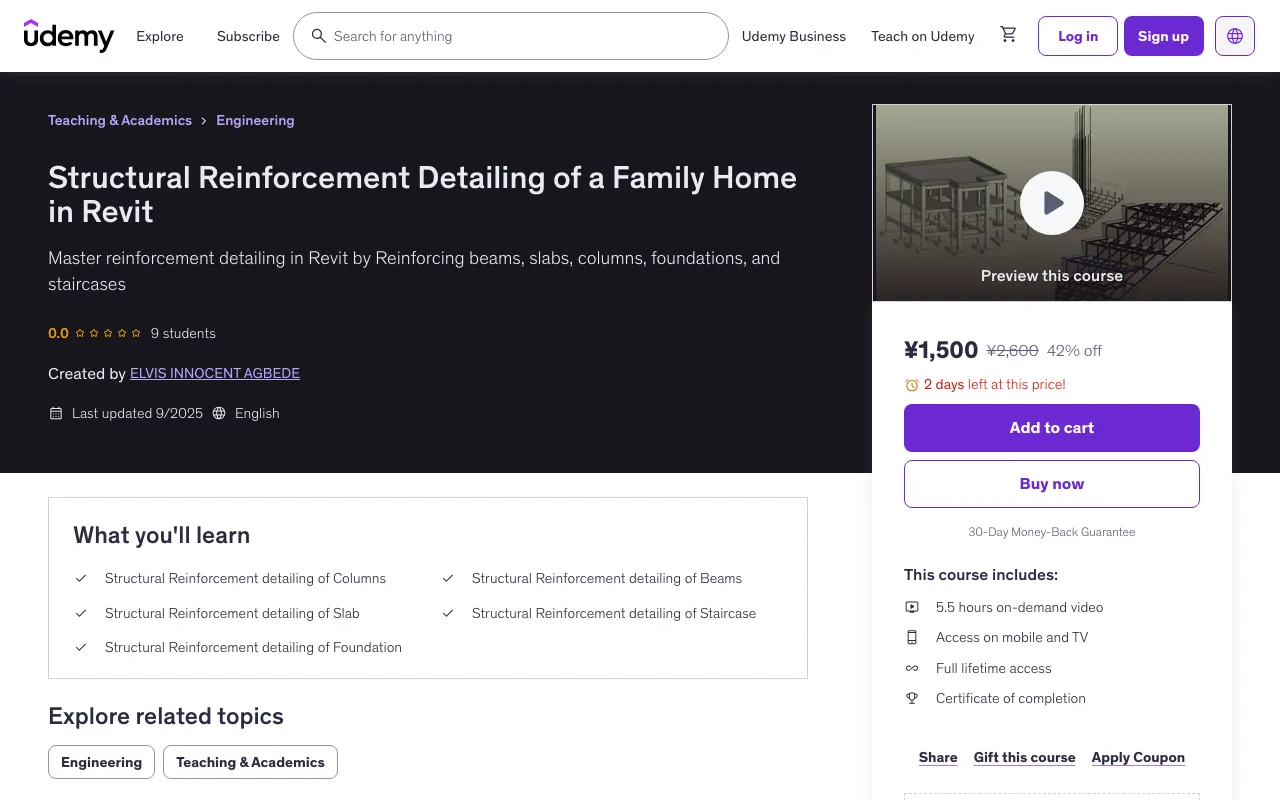The width and height of the screenshot is (1280, 800).
Task: Click the alarm clock icon beside 2 days
Action: [911, 385]
